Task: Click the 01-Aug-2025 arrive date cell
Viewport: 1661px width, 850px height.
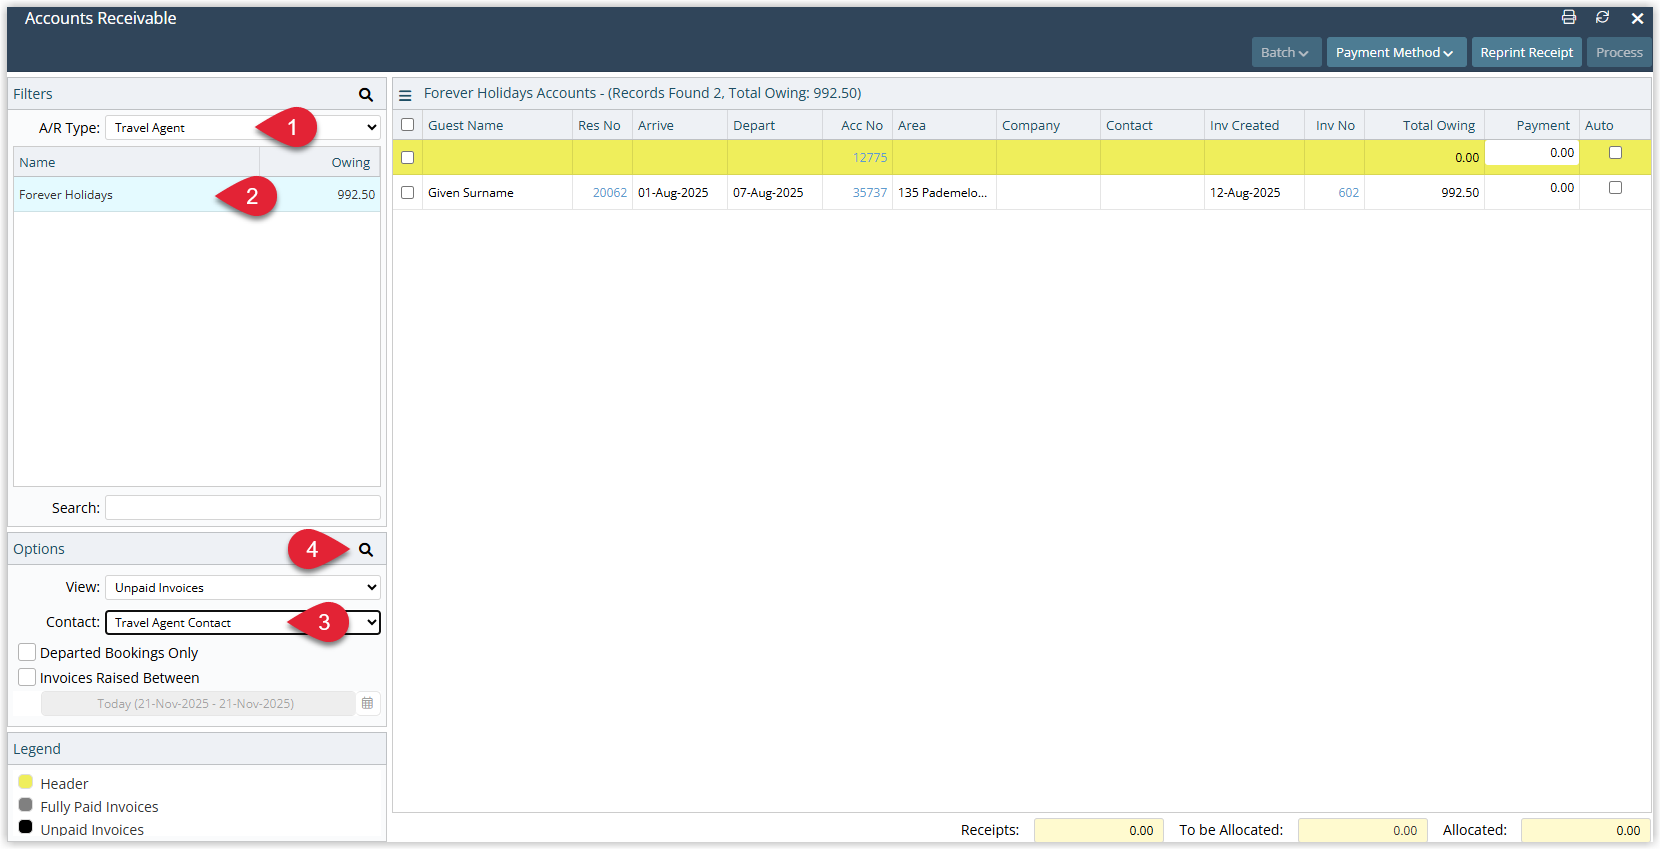Action: (680, 193)
